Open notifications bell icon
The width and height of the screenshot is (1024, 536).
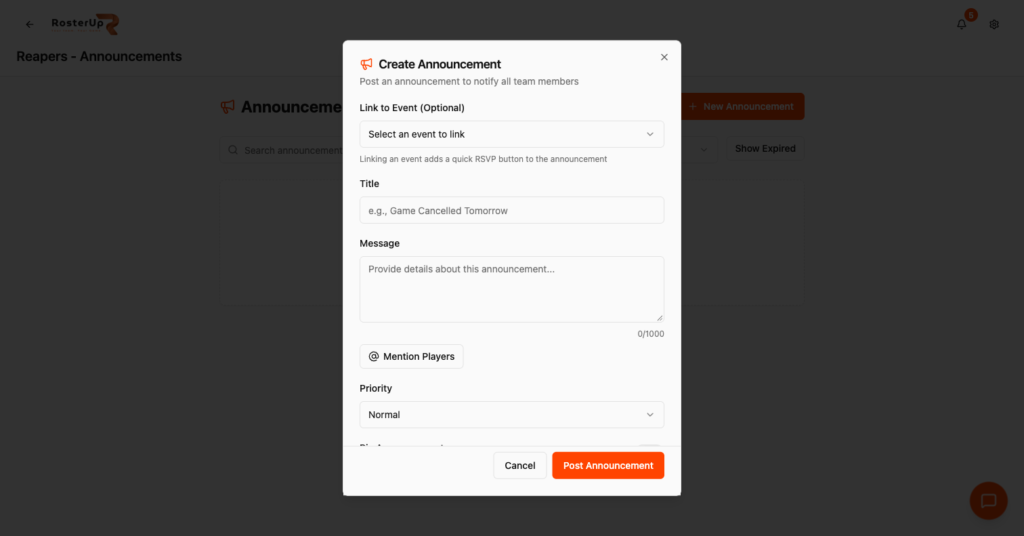pyautogui.click(x=961, y=25)
